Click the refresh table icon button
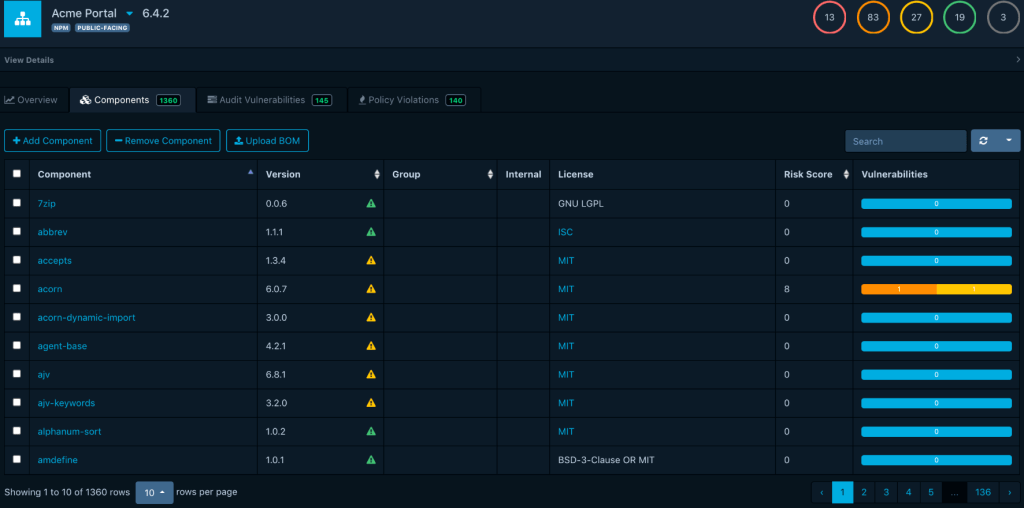The height and width of the screenshot is (508, 1024). (983, 141)
